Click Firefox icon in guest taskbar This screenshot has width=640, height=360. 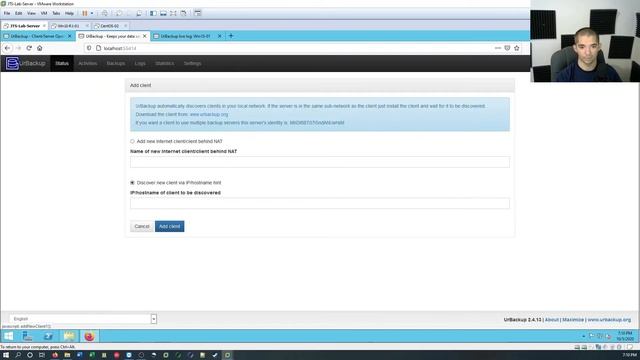point(89,336)
